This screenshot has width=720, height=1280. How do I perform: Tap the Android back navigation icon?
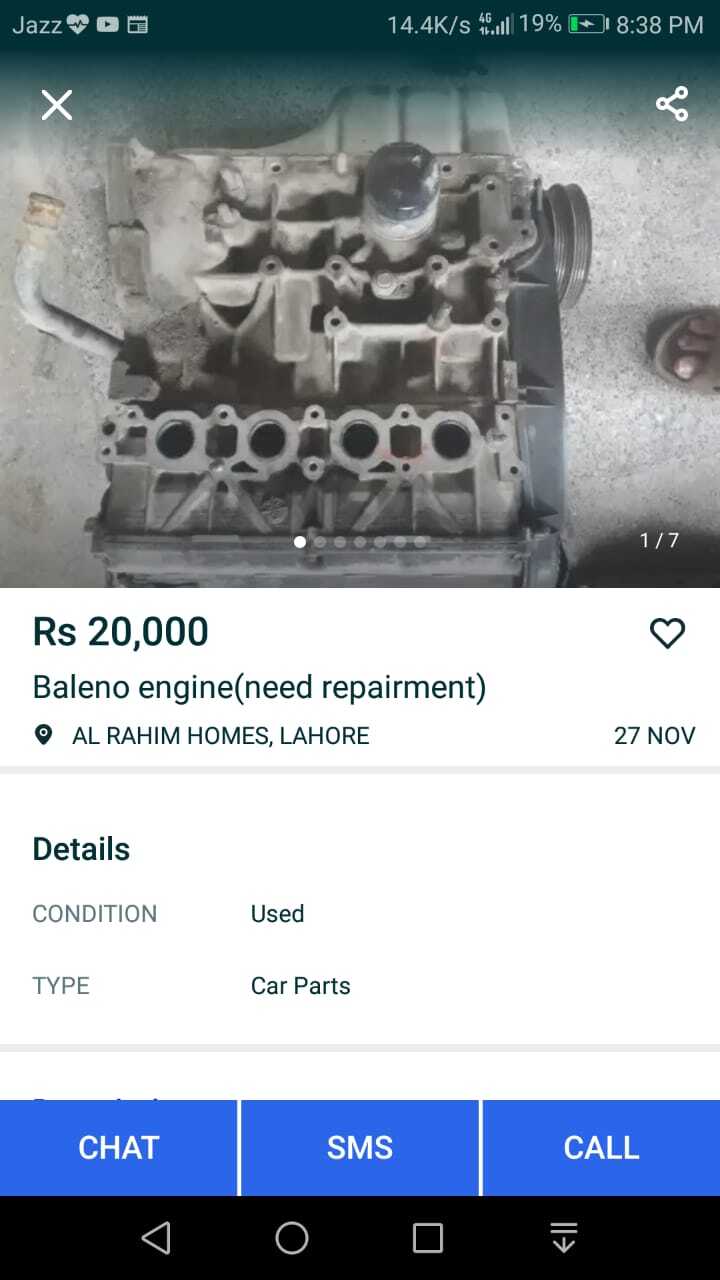pyautogui.click(x=156, y=1238)
